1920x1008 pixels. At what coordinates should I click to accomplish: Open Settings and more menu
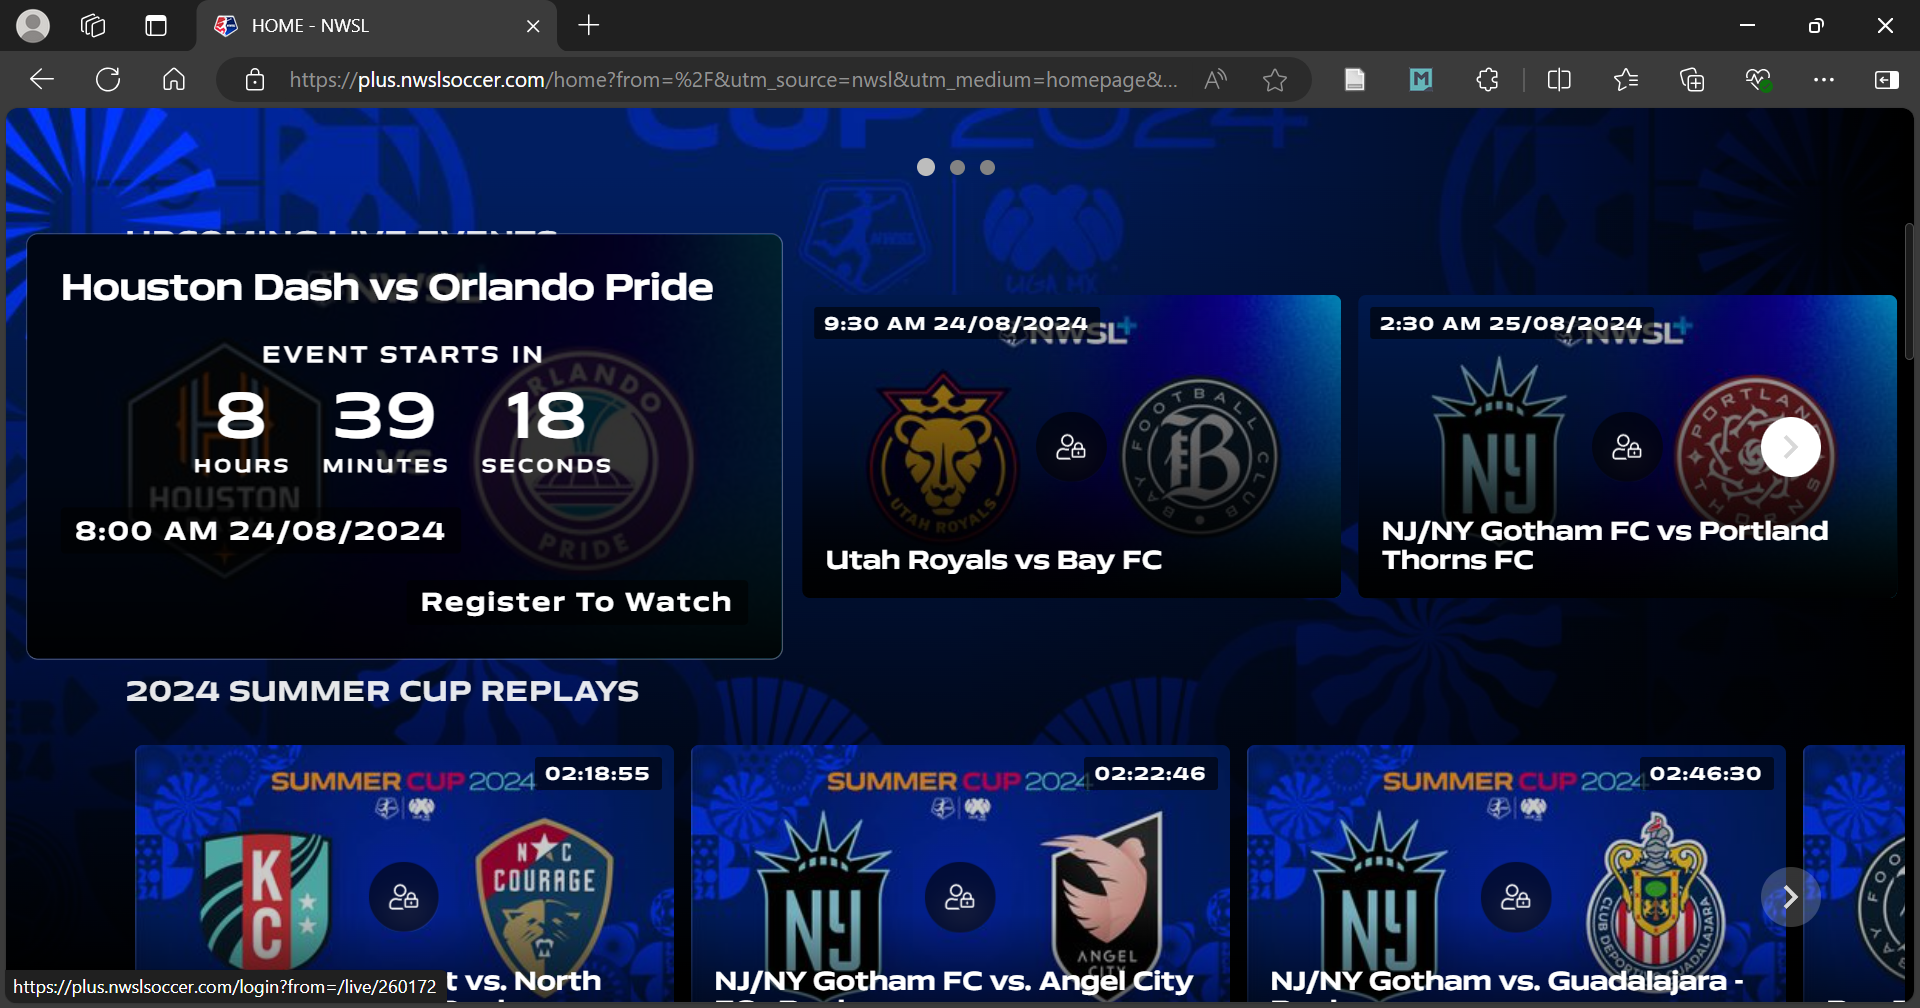tap(1824, 80)
